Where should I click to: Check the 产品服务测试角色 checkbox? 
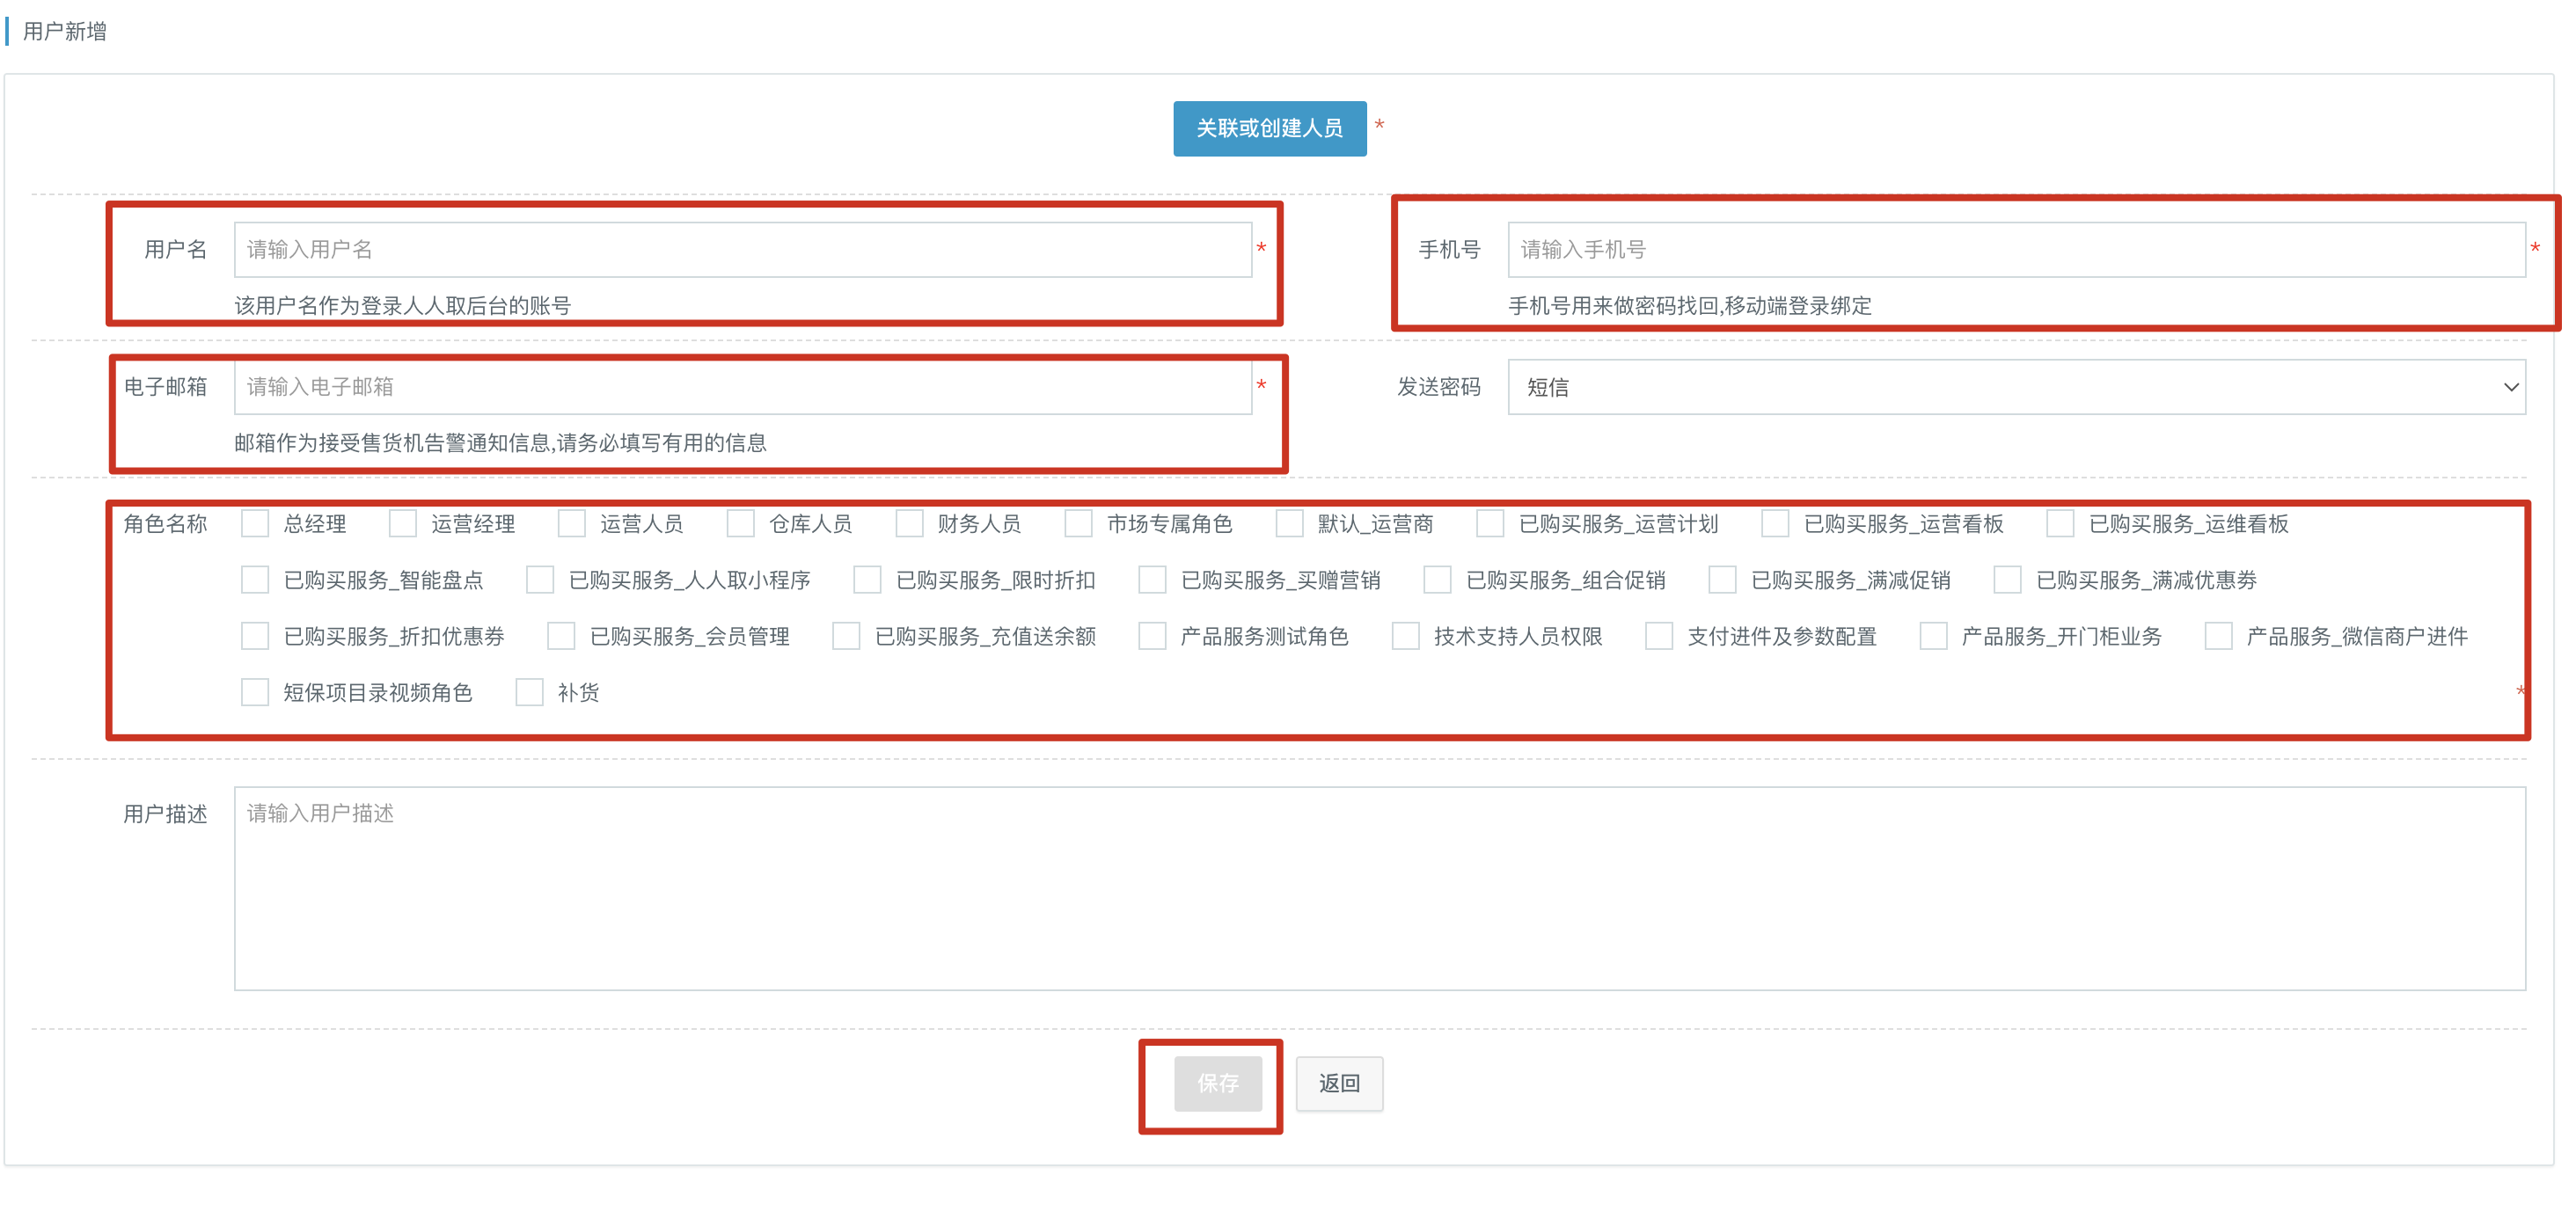1153,636
